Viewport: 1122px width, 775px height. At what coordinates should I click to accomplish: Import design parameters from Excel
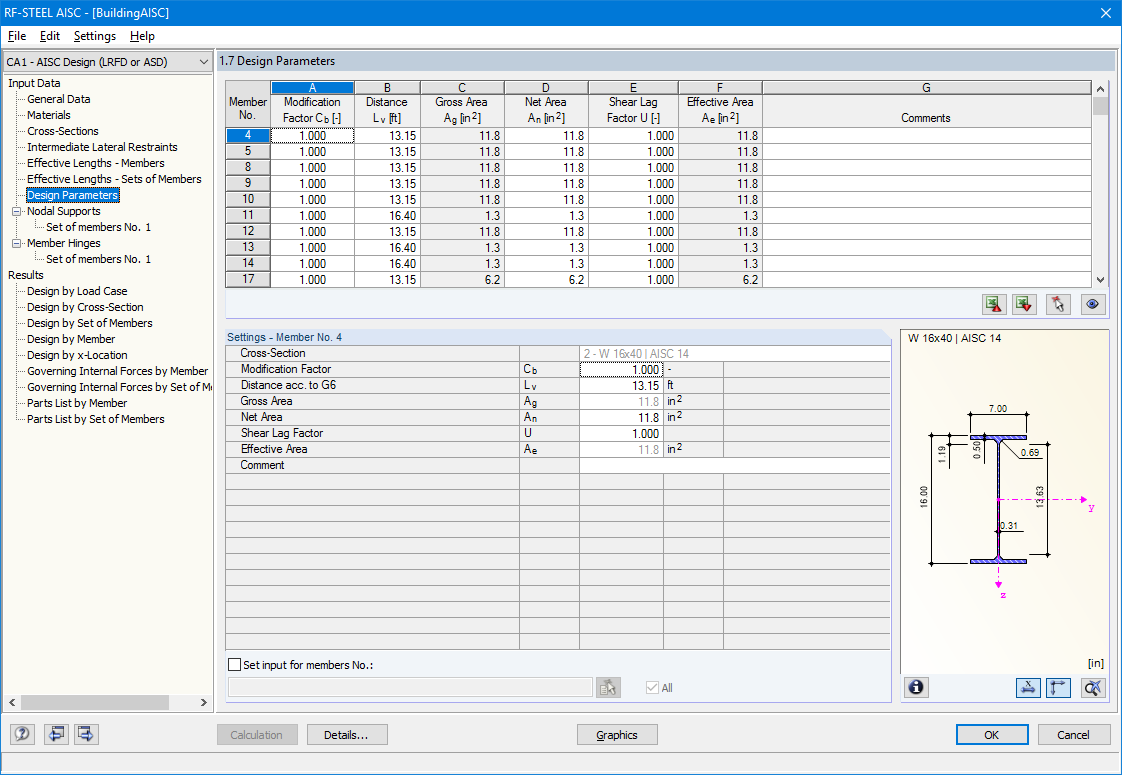[994, 304]
